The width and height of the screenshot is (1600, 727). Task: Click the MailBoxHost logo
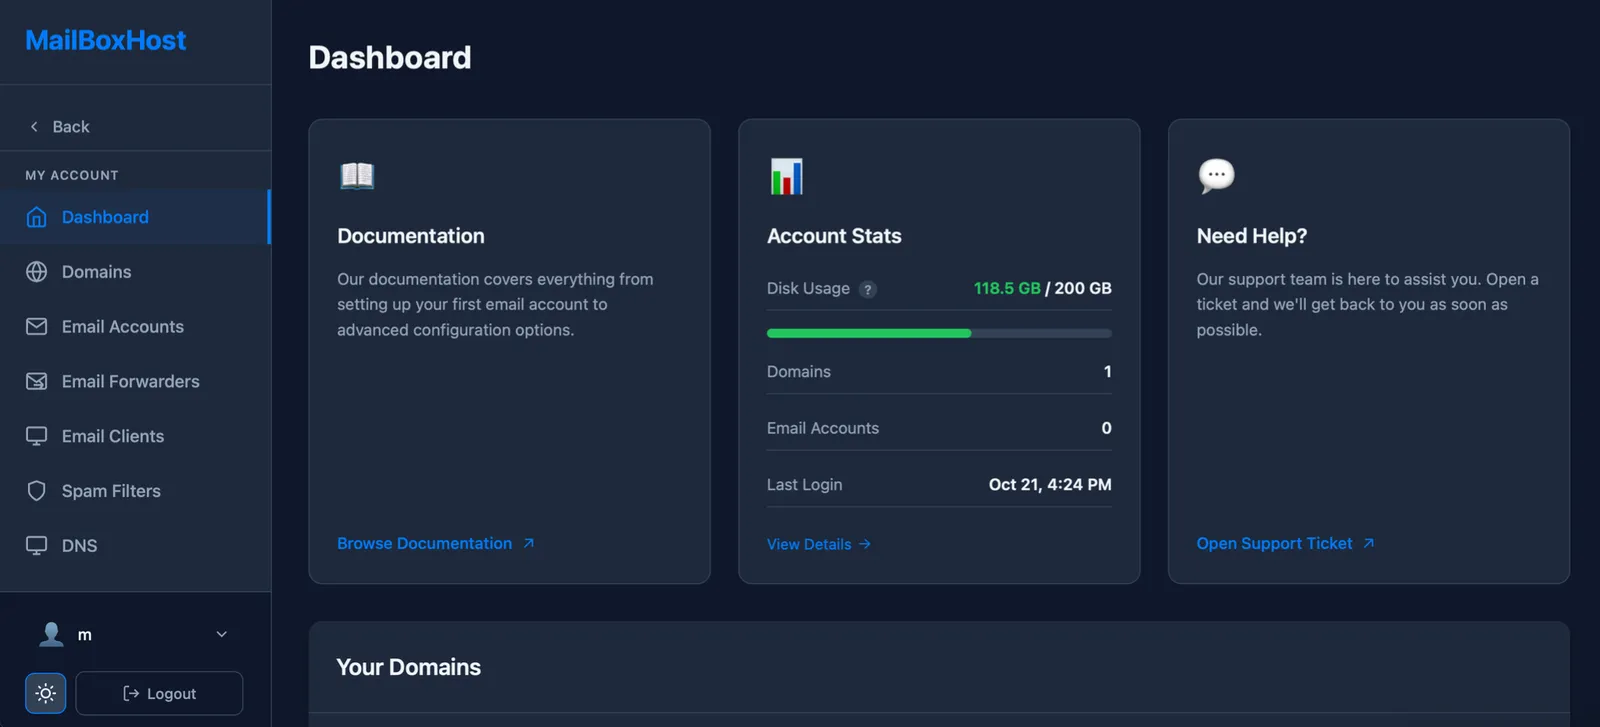pyautogui.click(x=106, y=40)
